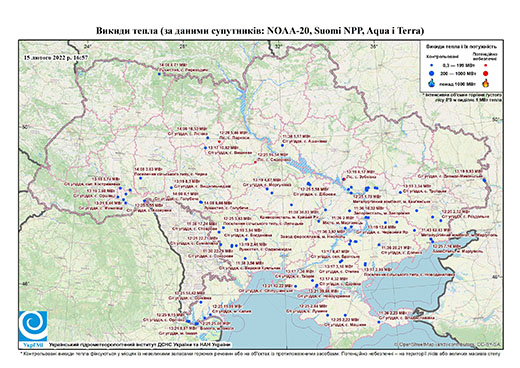Click the small blue dot in the legend
Image resolution: width=520 pixels, height=368 pixels.
432,65
